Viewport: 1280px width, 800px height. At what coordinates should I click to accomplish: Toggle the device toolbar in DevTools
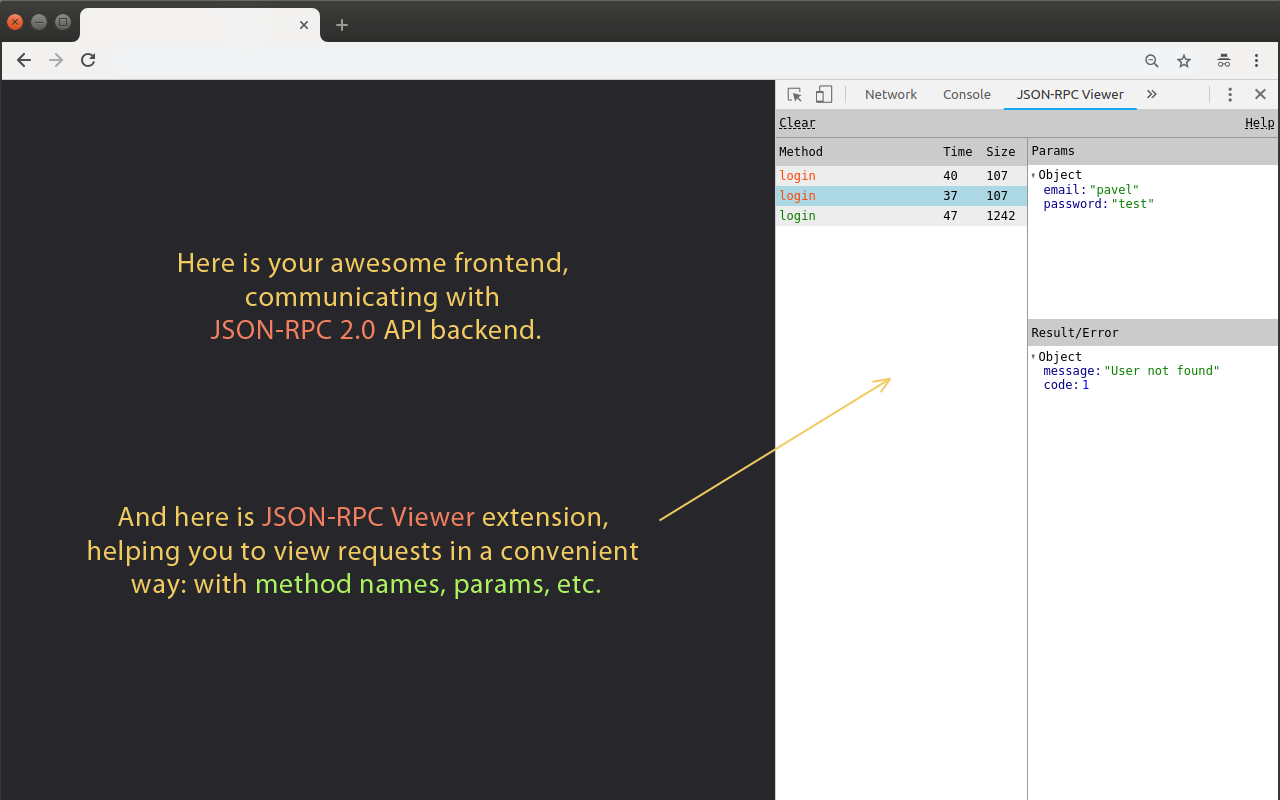(x=823, y=93)
